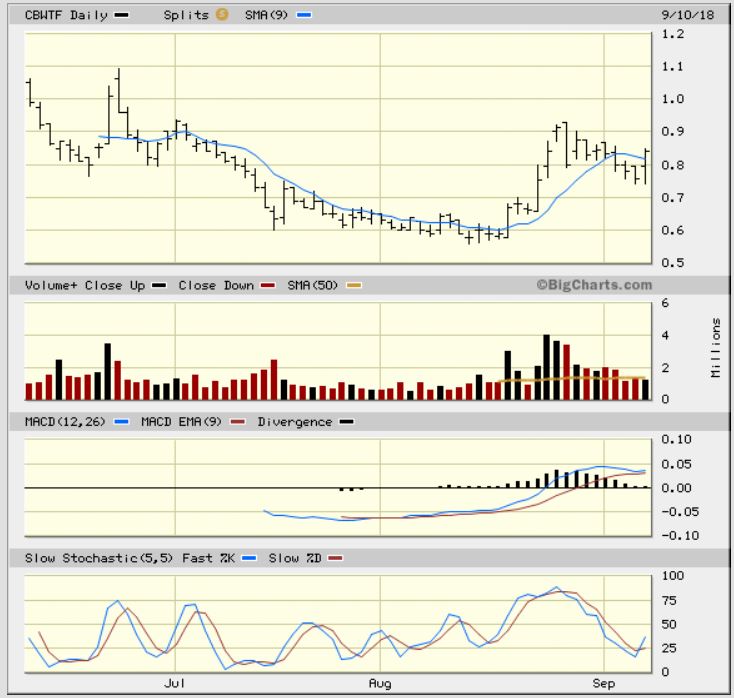This screenshot has width=734, height=698.
Task: Click the 0.9 price axis label
Action: (673, 132)
